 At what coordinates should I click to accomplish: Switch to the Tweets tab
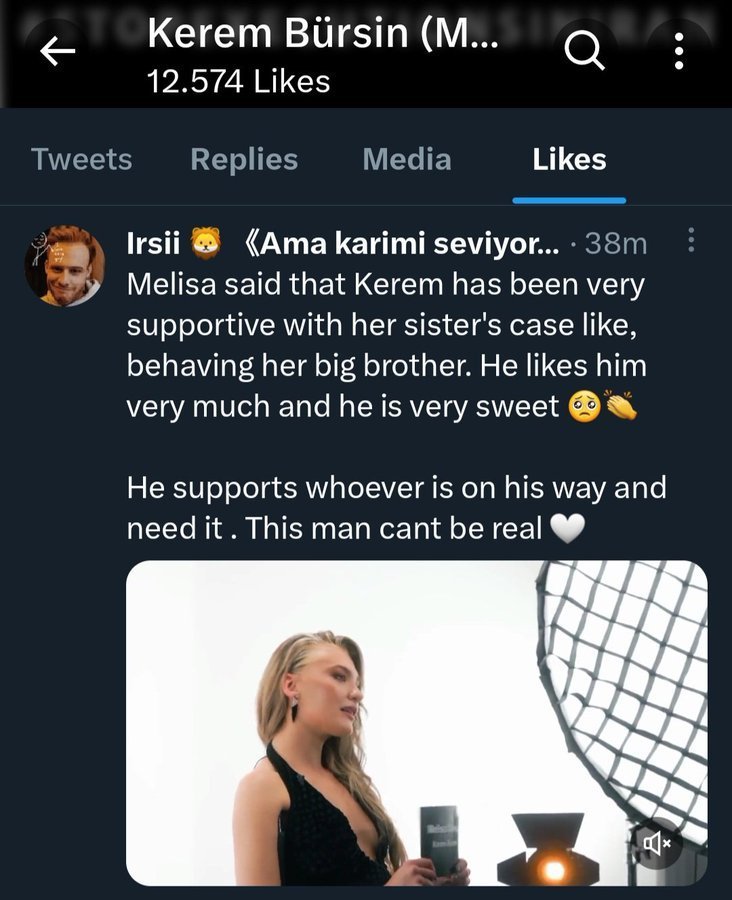coord(81,160)
